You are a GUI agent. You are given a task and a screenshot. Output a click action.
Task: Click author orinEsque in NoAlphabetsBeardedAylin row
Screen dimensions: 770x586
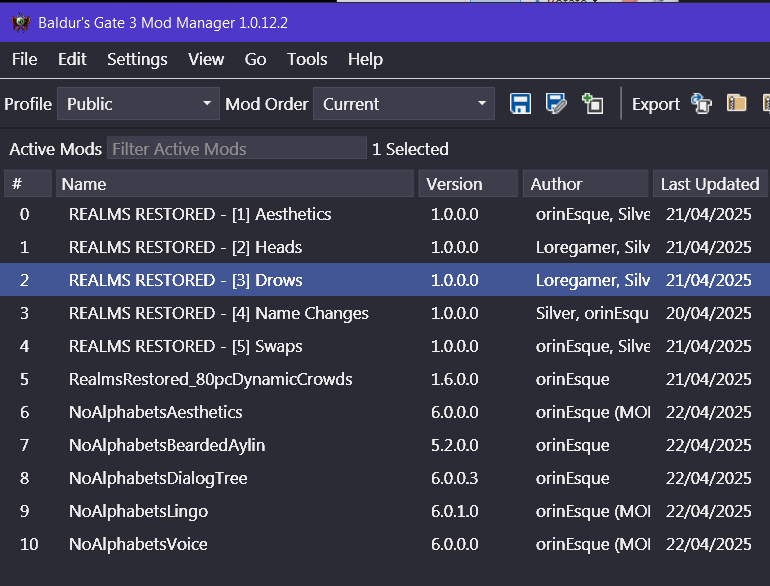click(x=573, y=445)
